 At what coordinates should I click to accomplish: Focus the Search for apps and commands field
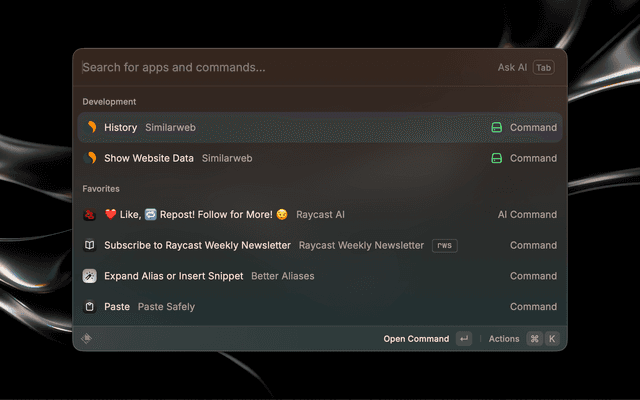[x=280, y=67]
